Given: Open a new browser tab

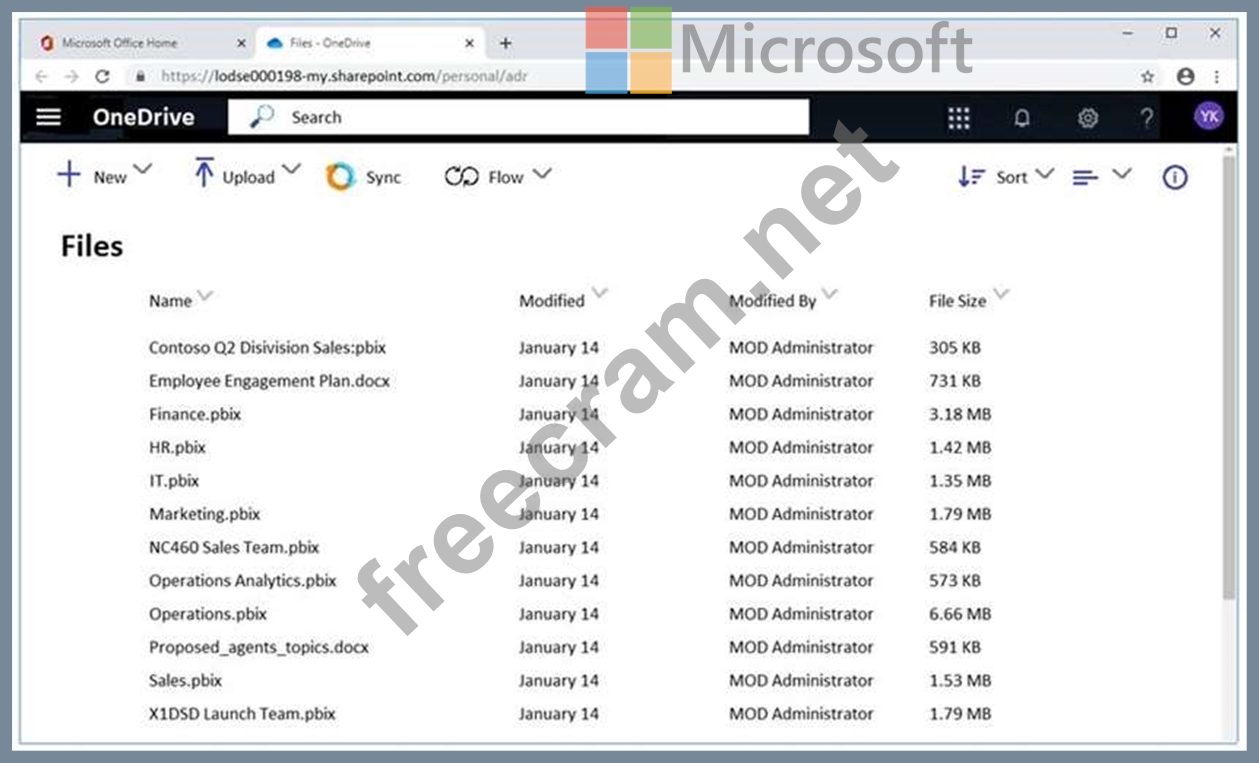Looking at the screenshot, I should [x=505, y=43].
